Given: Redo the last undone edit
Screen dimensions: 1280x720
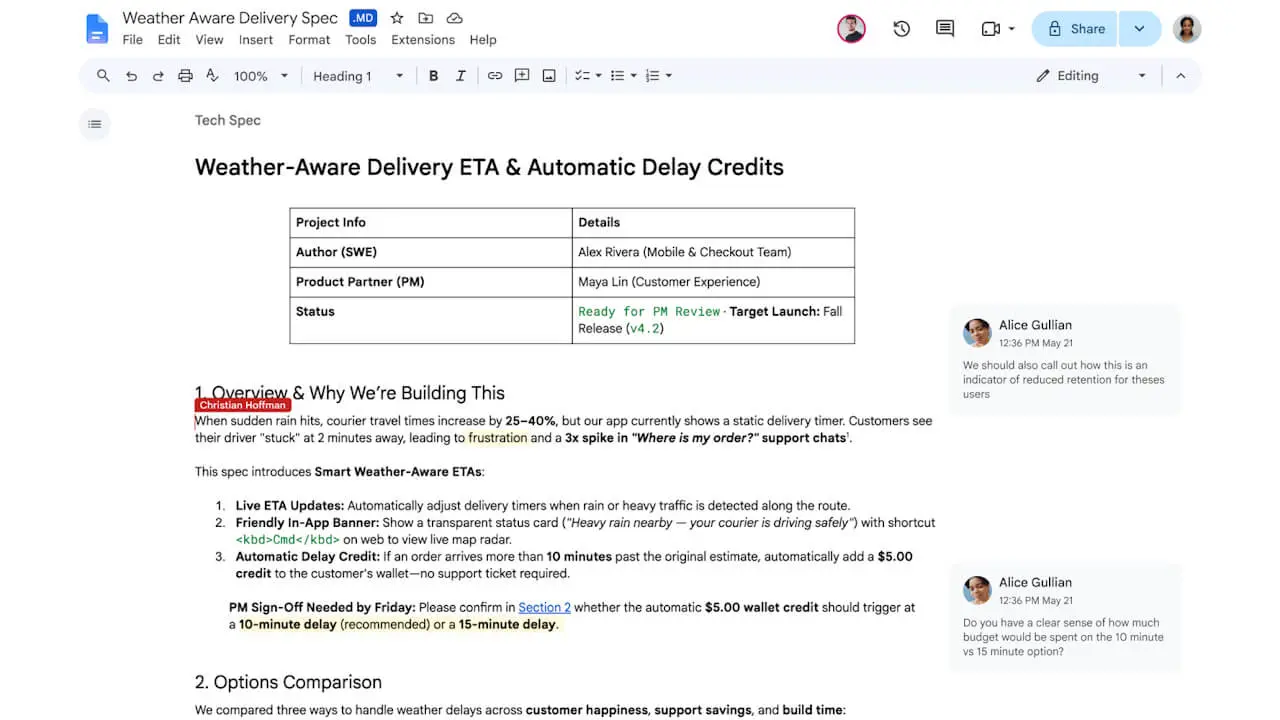Looking at the screenshot, I should (x=158, y=76).
